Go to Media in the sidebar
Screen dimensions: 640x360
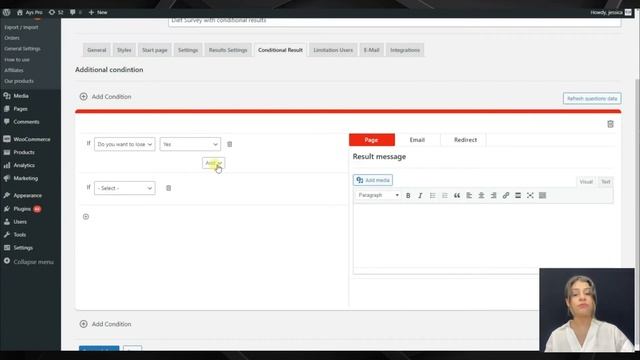point(20,96)
